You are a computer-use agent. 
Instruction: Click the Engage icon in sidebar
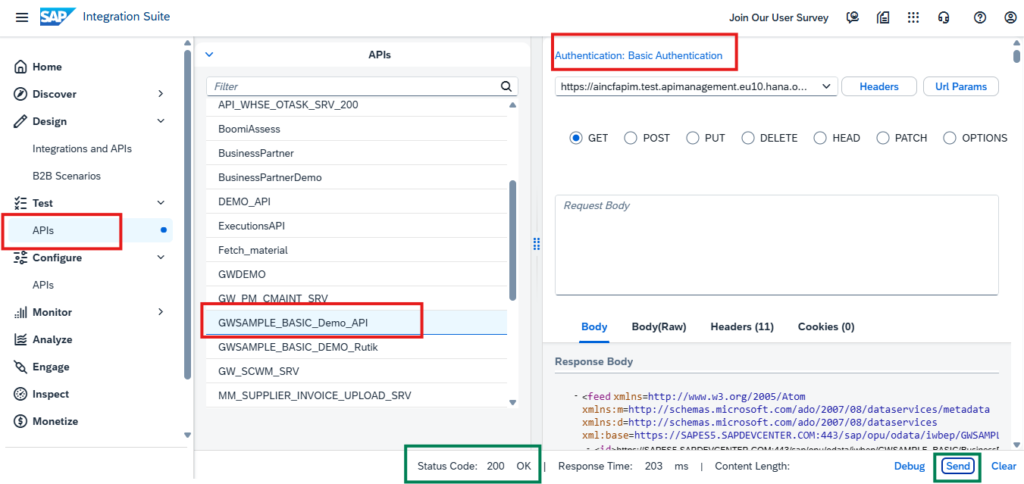(x=20, y=367)
